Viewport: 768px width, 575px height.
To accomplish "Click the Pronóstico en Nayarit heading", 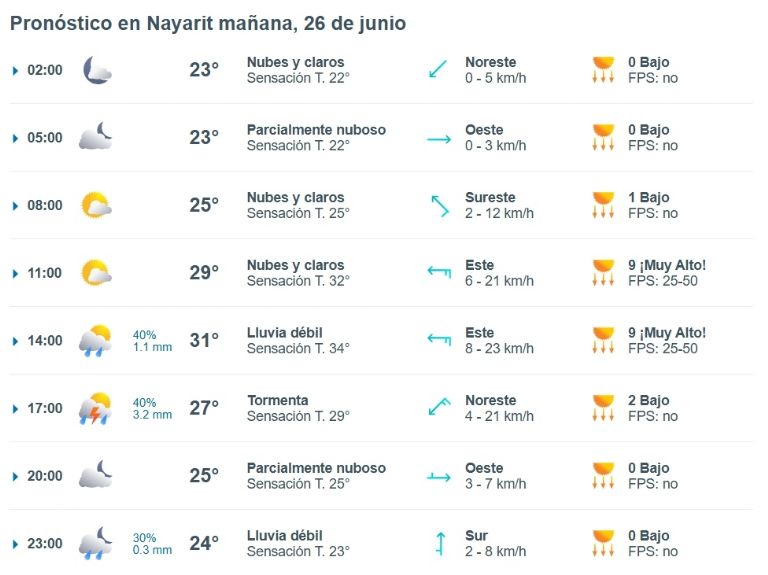I will tap(208, 24).
